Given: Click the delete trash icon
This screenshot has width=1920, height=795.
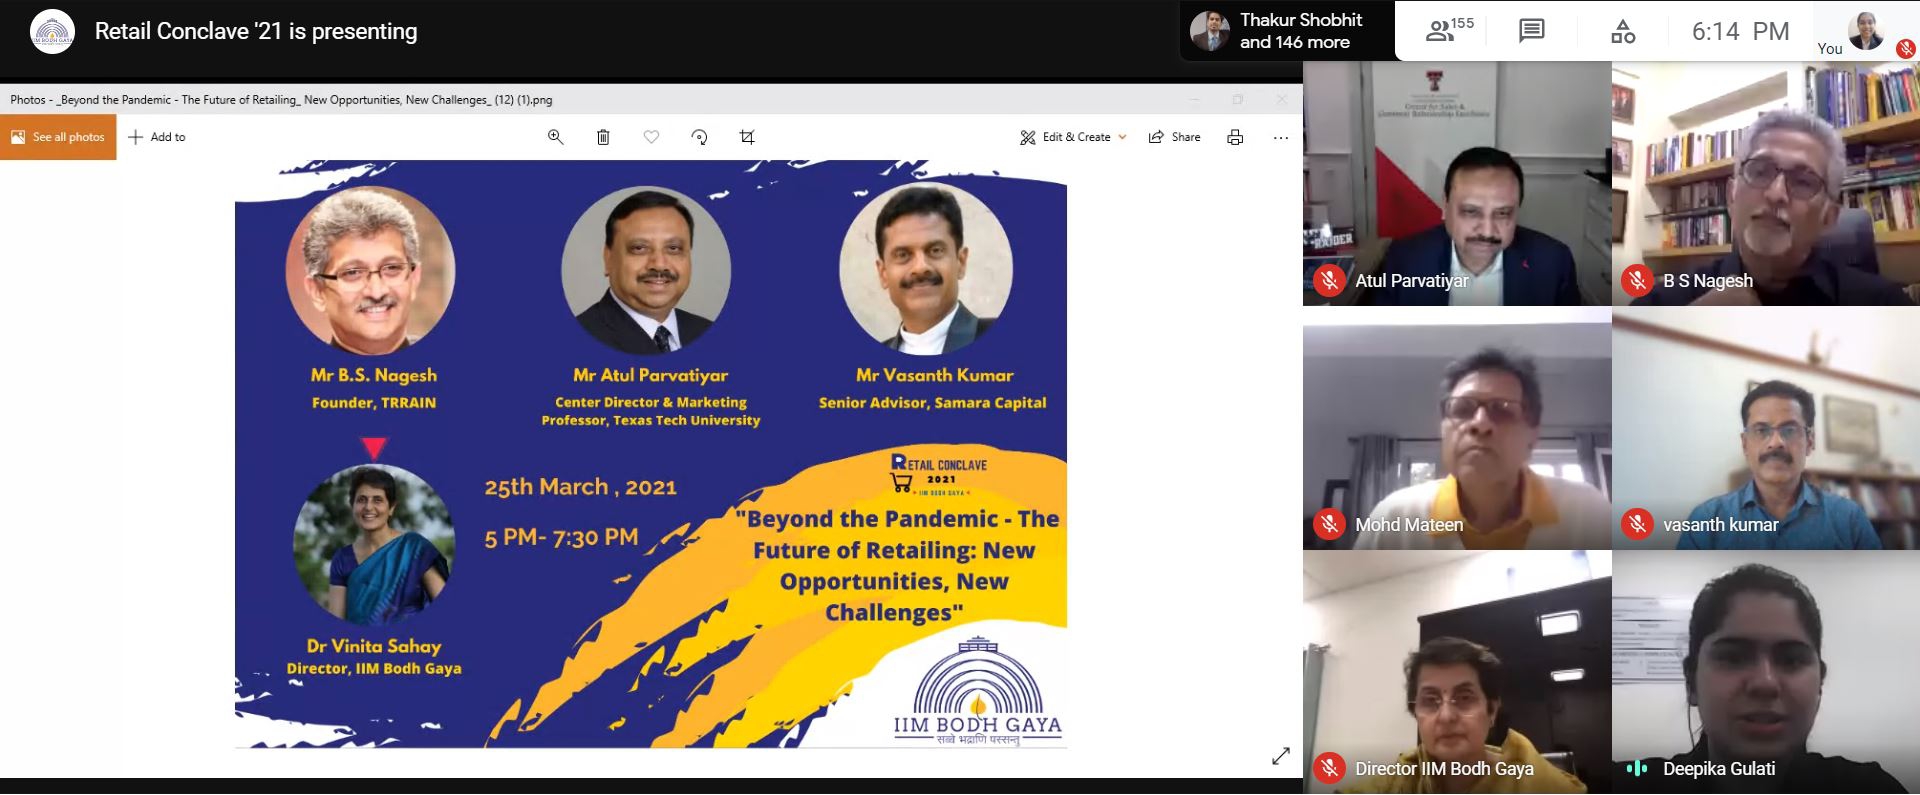Looking at the screenshot, I should point(603,137).
